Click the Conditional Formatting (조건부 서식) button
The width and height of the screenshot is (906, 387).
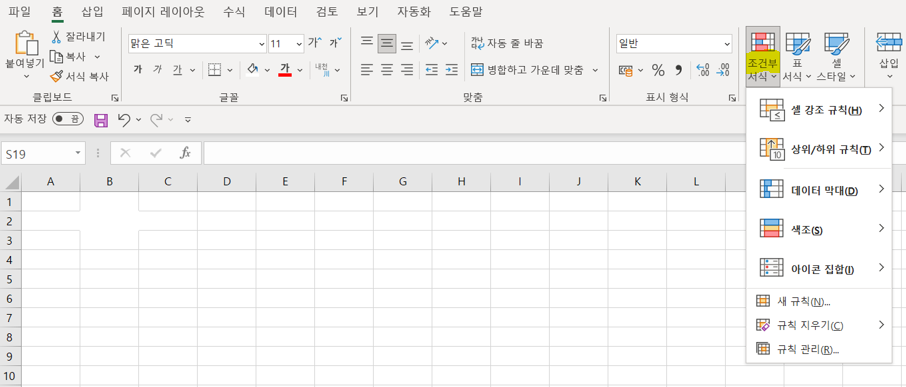[x=763, y=57]
